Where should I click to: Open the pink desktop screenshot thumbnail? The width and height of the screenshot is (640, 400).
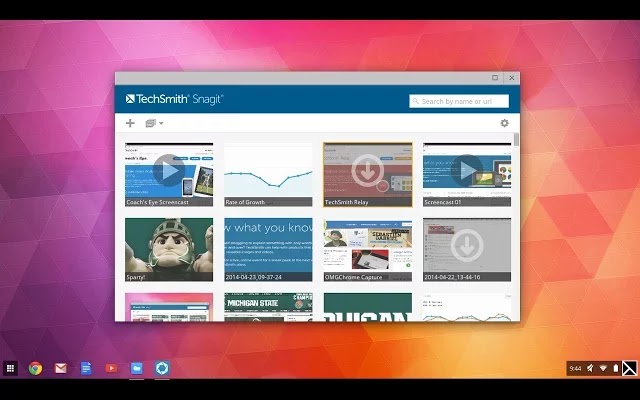click(169, 307)
